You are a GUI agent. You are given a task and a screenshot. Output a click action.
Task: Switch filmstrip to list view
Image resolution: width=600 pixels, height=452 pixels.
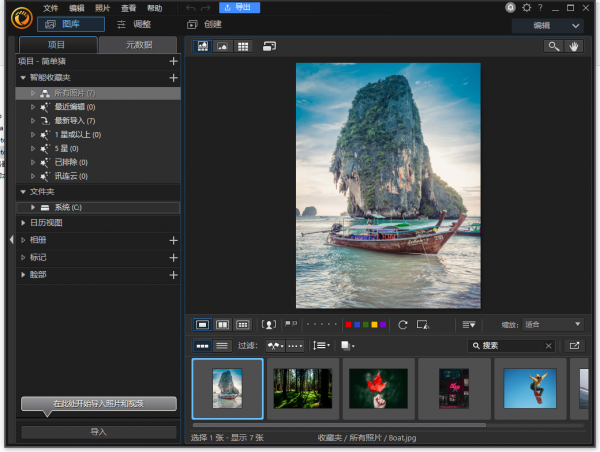click(222, 345)
